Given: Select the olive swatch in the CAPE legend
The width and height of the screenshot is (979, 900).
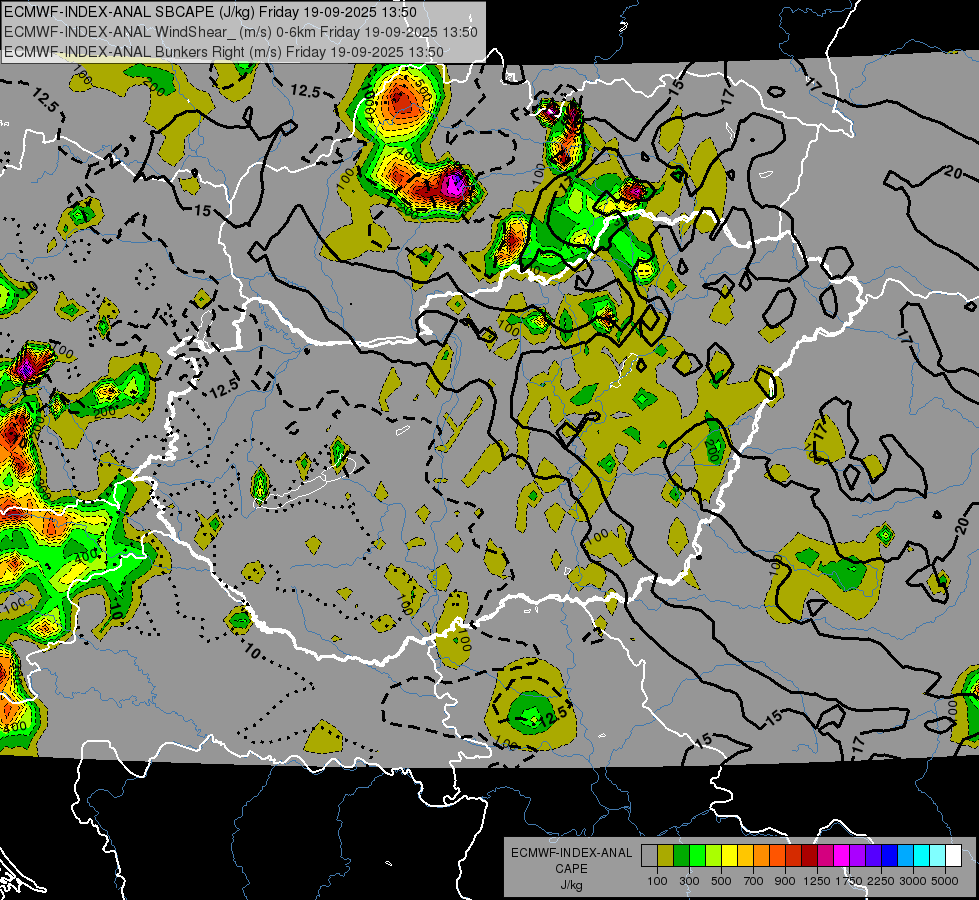Looking at the screenshot, I should 666,855.
